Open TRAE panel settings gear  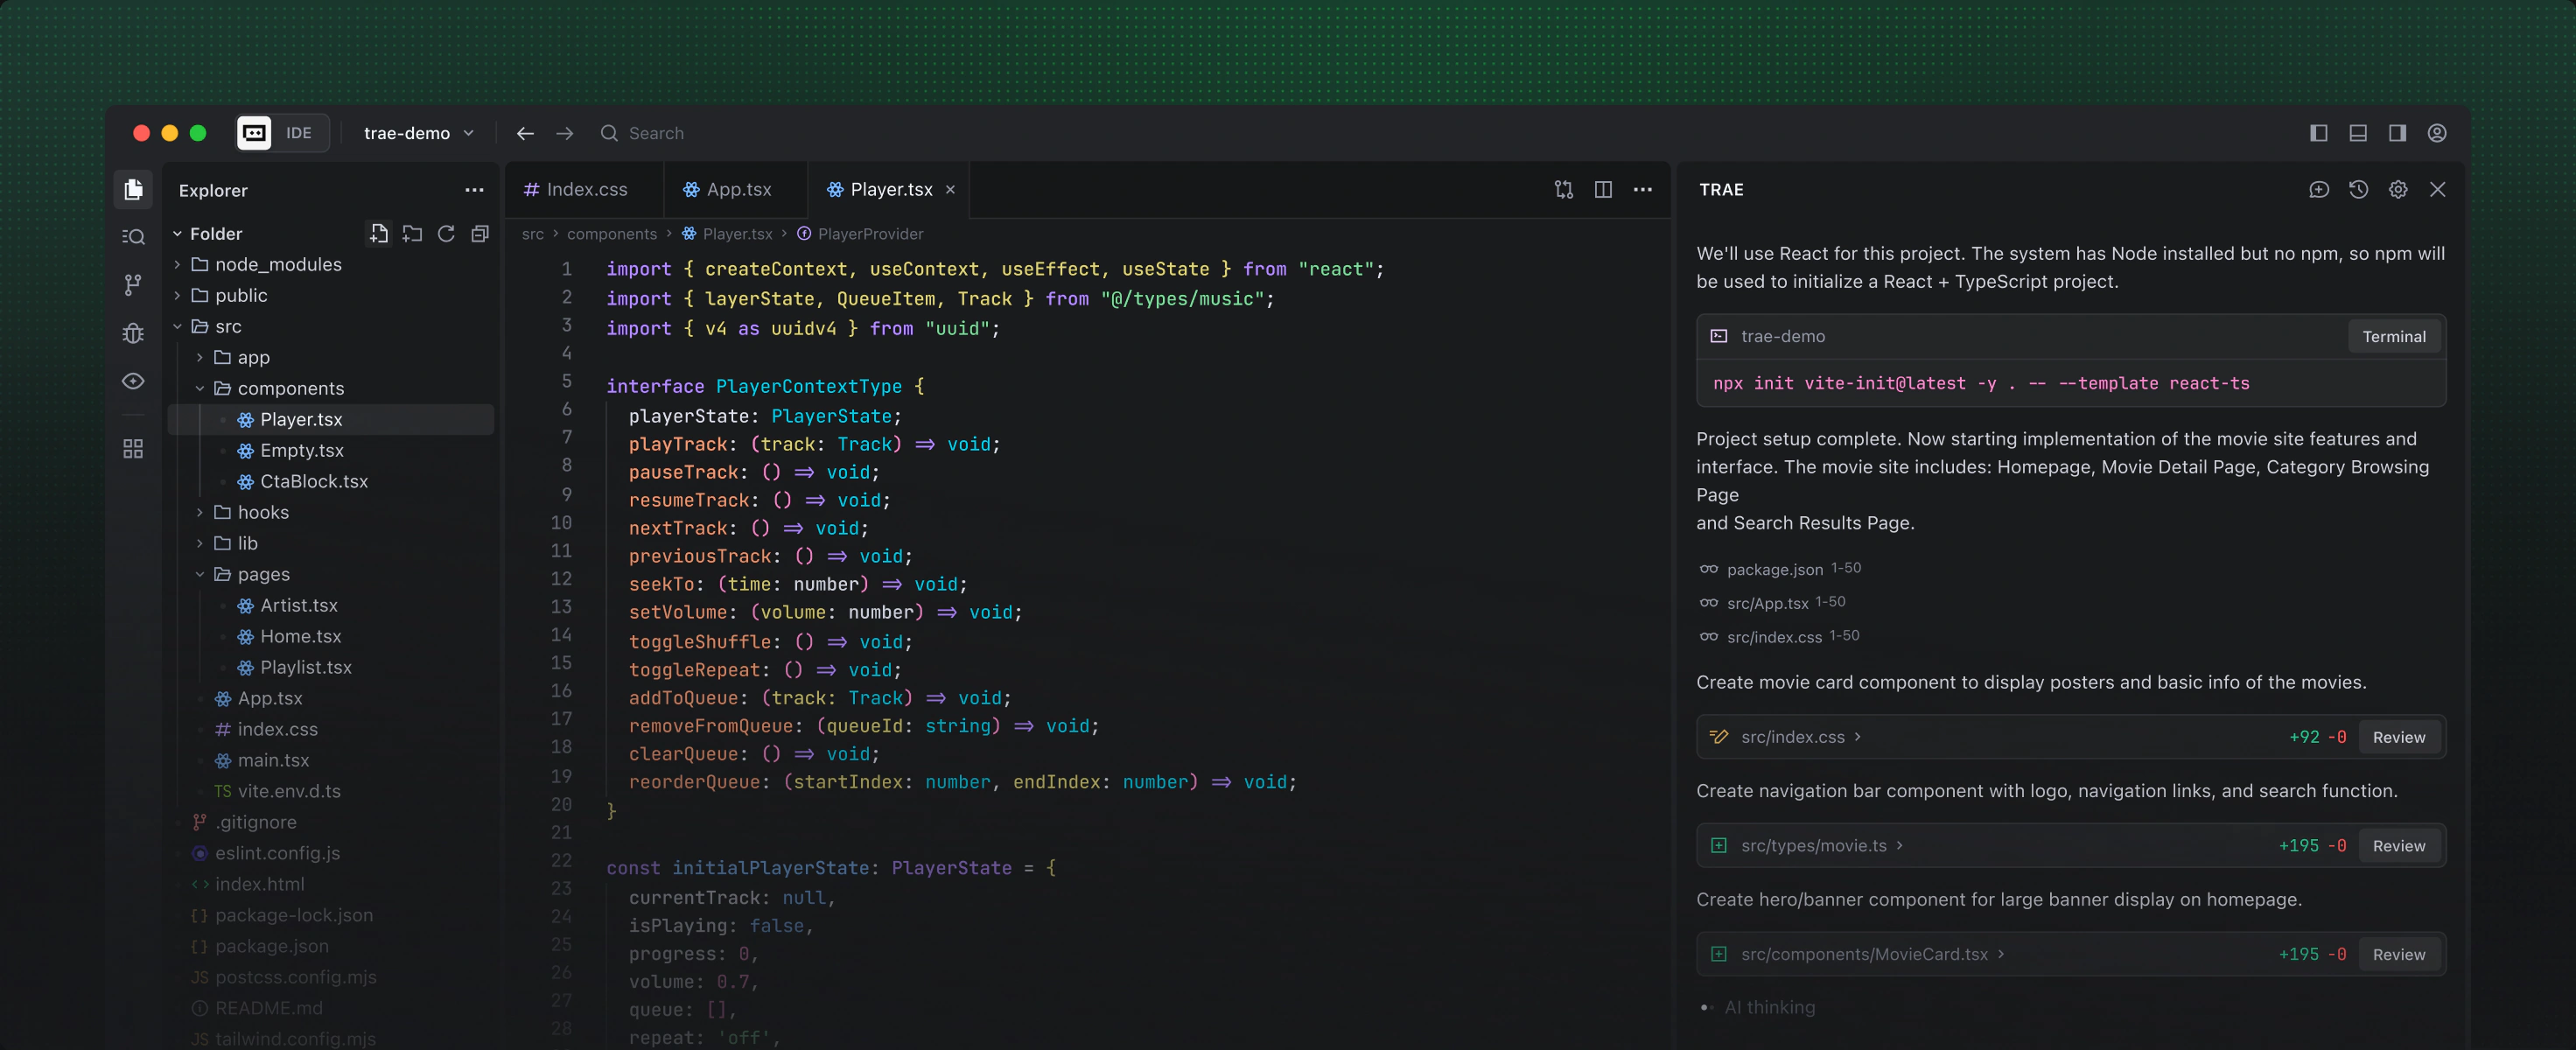pyautogui.click(x=2398, y=190)
